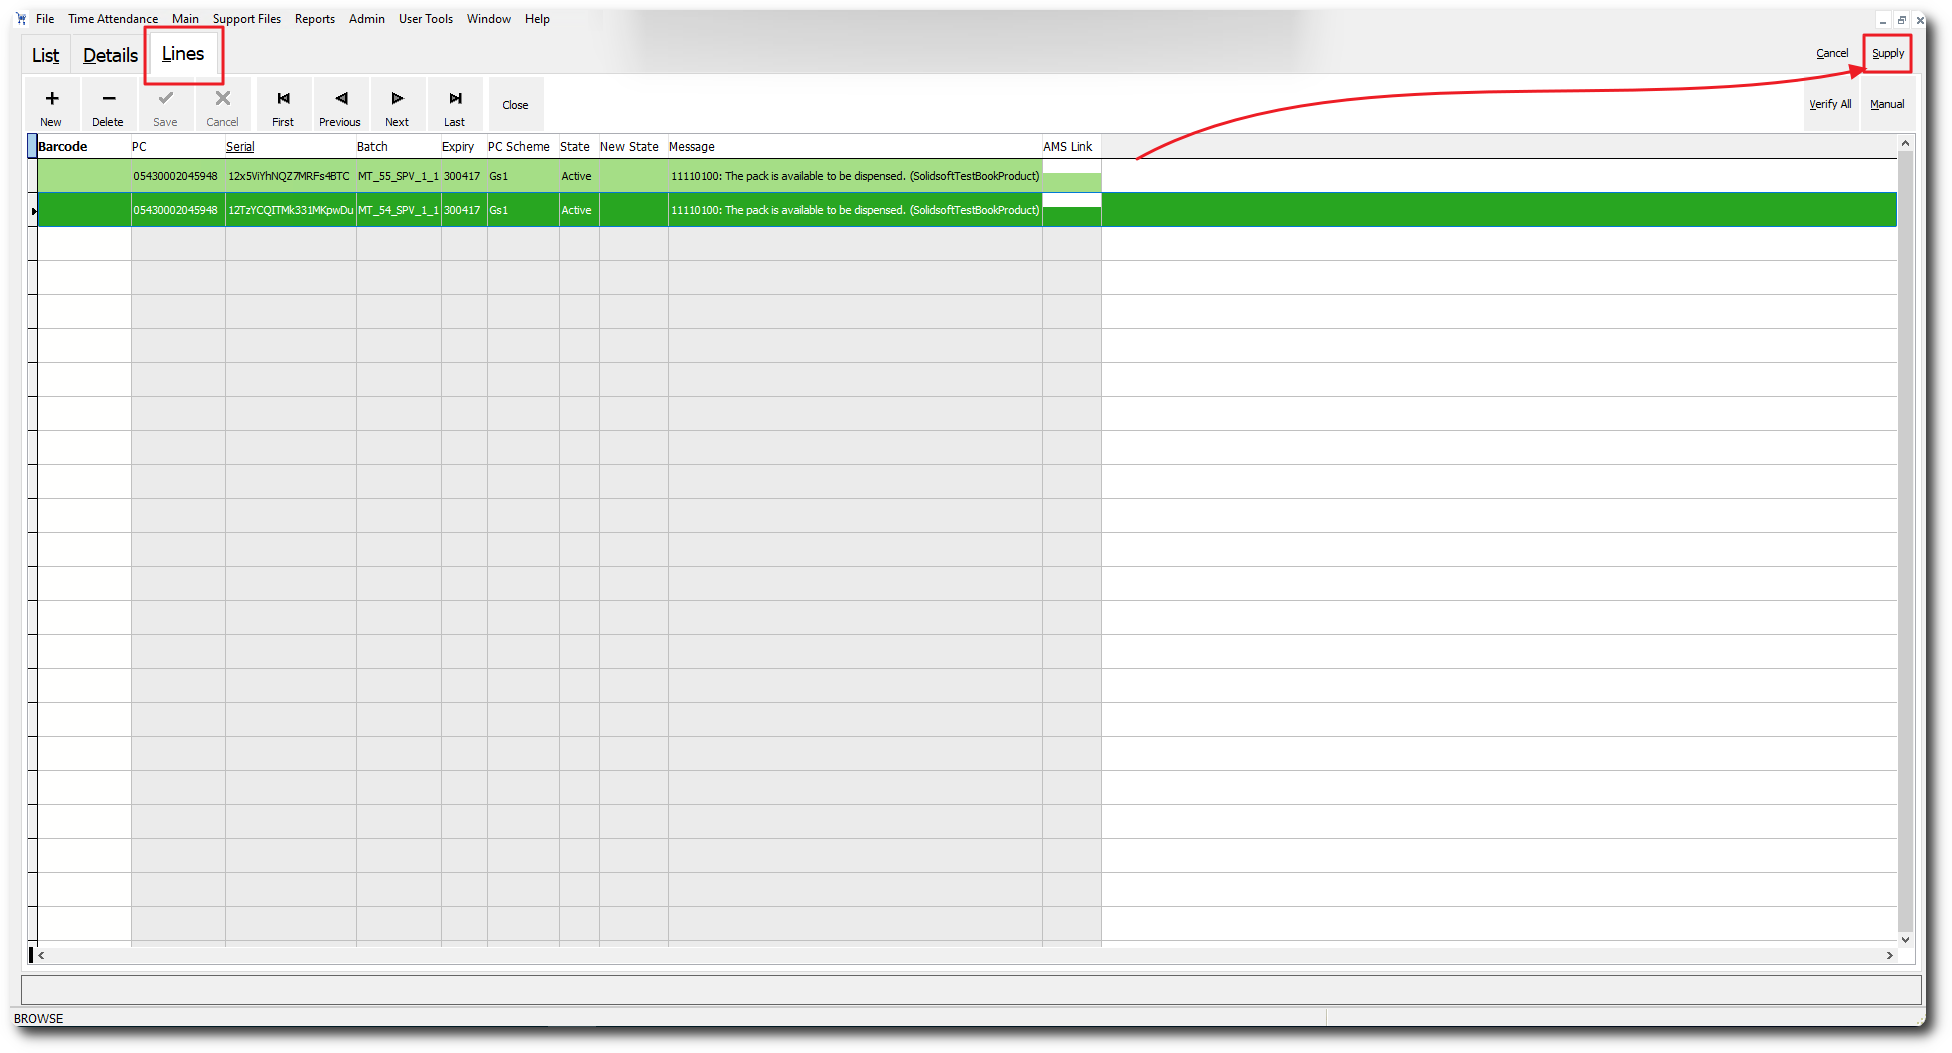Click the PC column header
The width and height of the screenshot is (1952, 1053).
click(x=178, y=146)
